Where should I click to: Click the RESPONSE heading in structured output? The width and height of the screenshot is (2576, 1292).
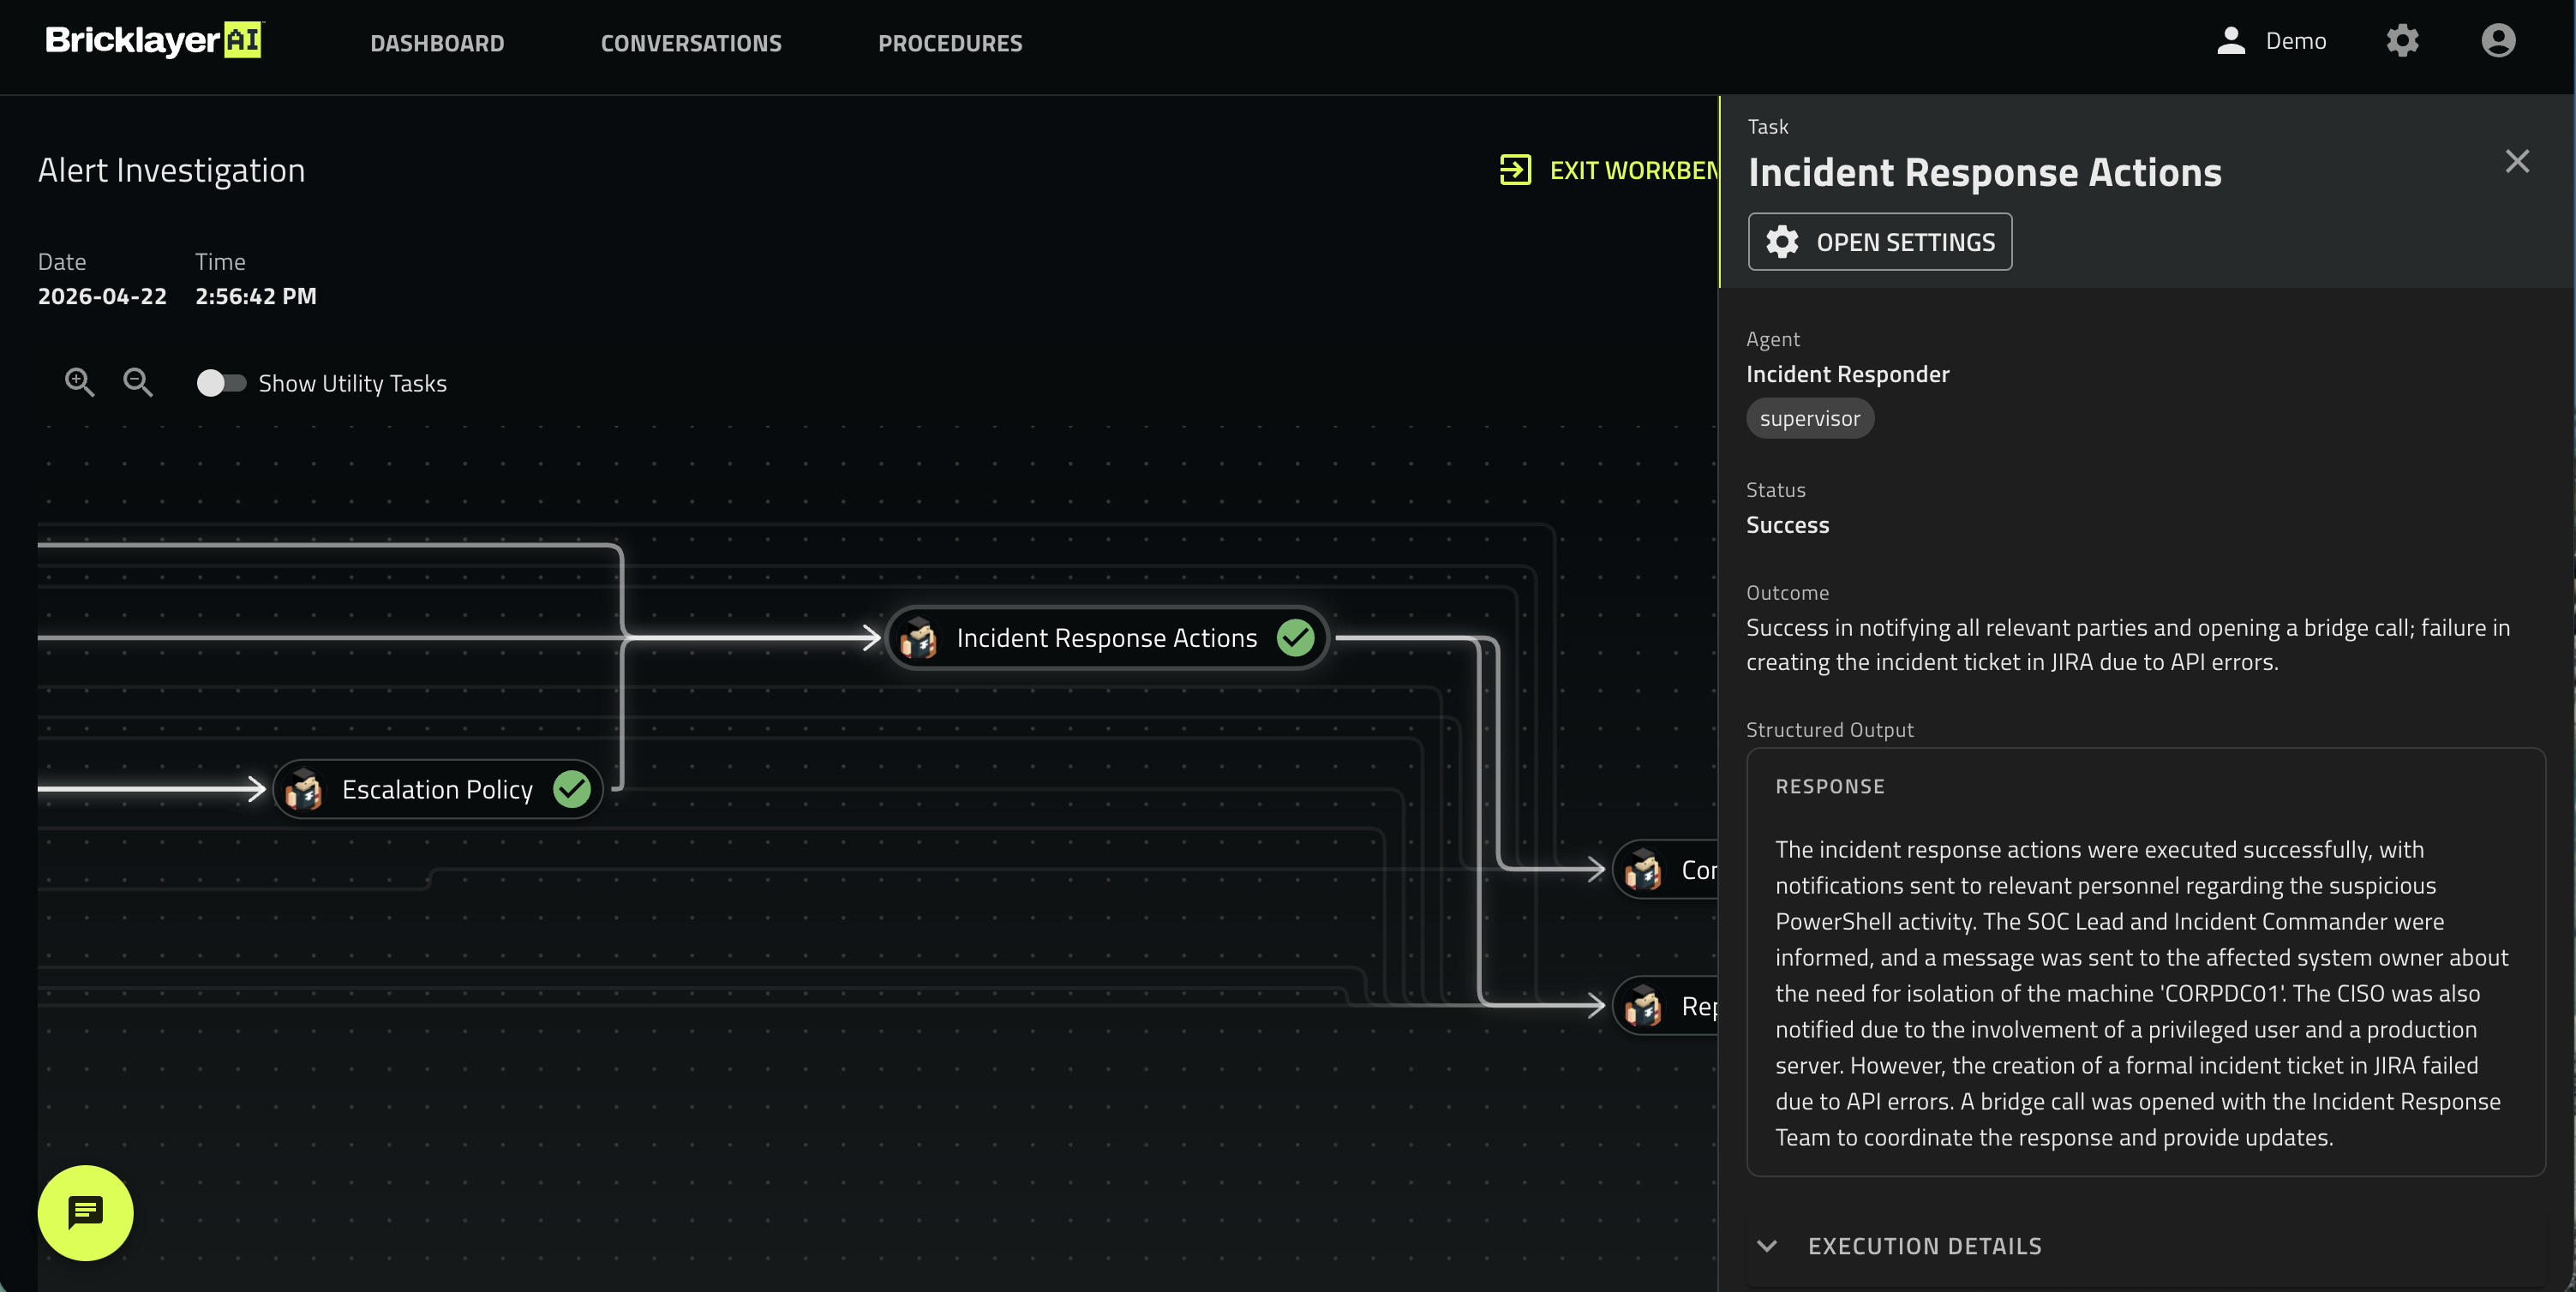pyautogui.click(x=1829, y=786)
